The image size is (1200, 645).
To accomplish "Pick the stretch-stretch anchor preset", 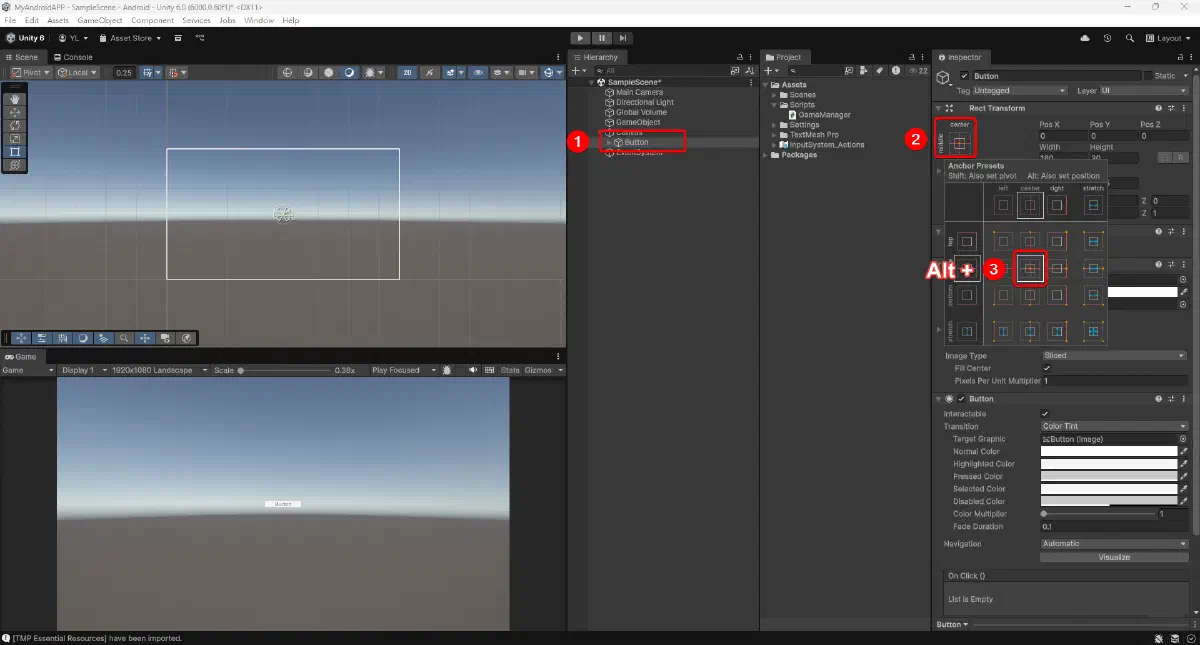I will pyautogui.click(x=1093, y=330).
